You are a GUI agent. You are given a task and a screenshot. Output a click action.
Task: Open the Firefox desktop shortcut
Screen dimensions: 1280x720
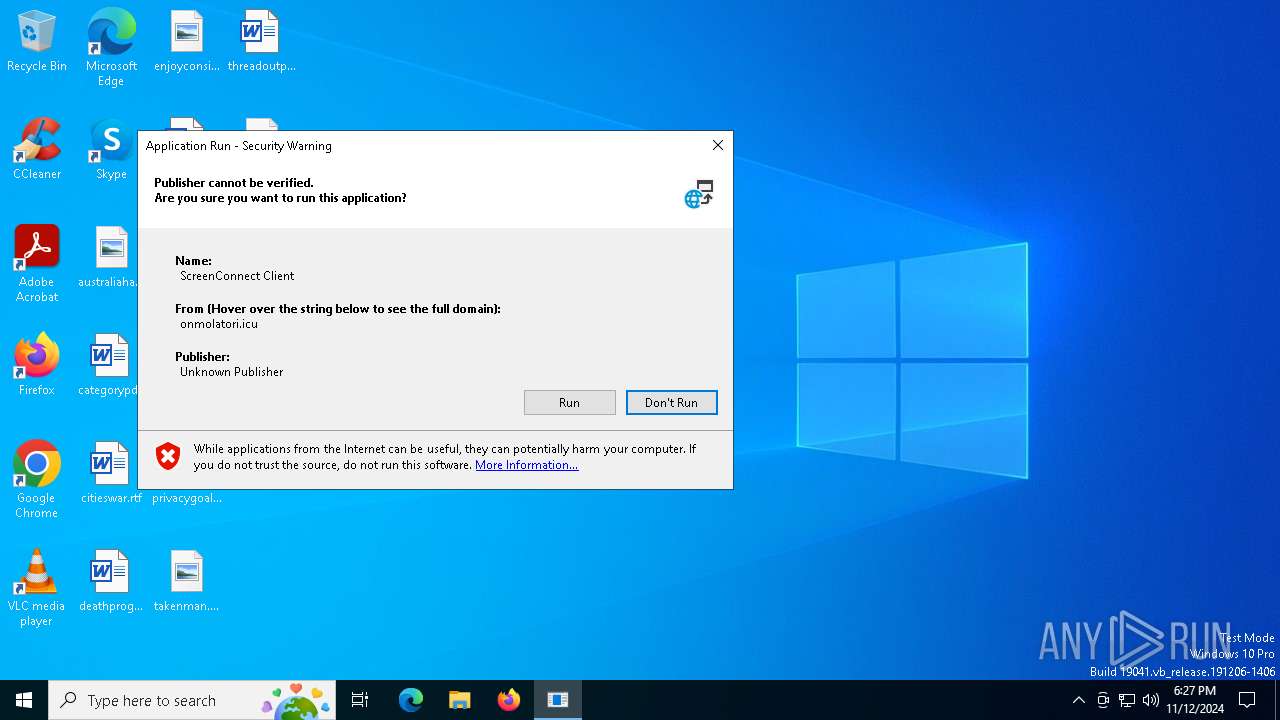click(37, 366)
